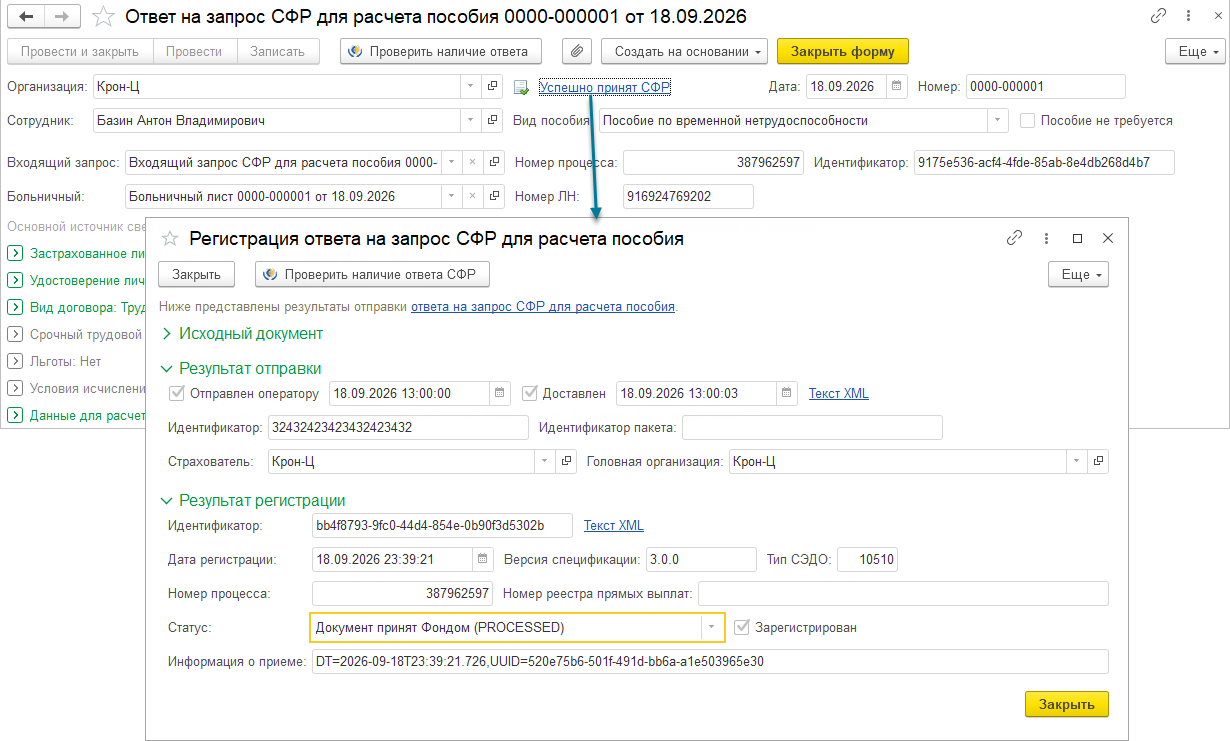
Task: Expand Исходный документ section
Action: pyautogui.click(x=241, y=333)
